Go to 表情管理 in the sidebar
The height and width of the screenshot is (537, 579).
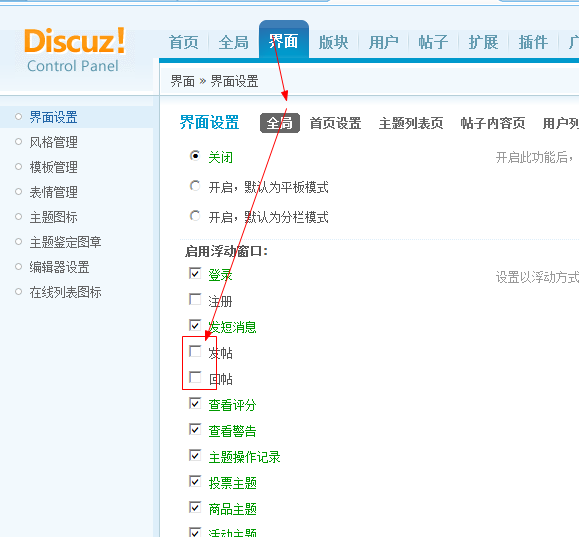[x=54, y=192]
